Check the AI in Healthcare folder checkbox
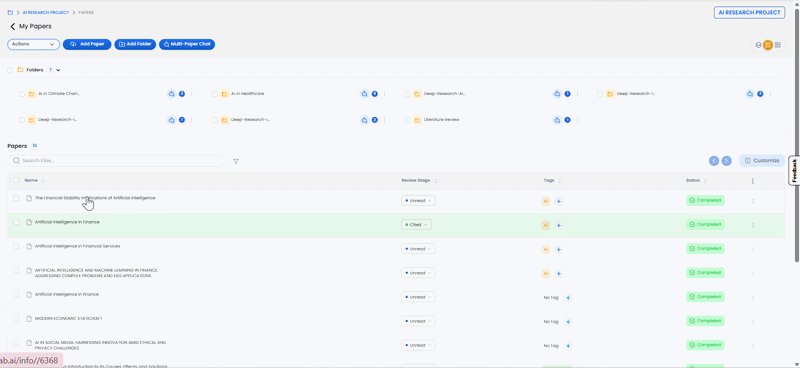This screenshot has height=368, width=800. click(214, 94)
